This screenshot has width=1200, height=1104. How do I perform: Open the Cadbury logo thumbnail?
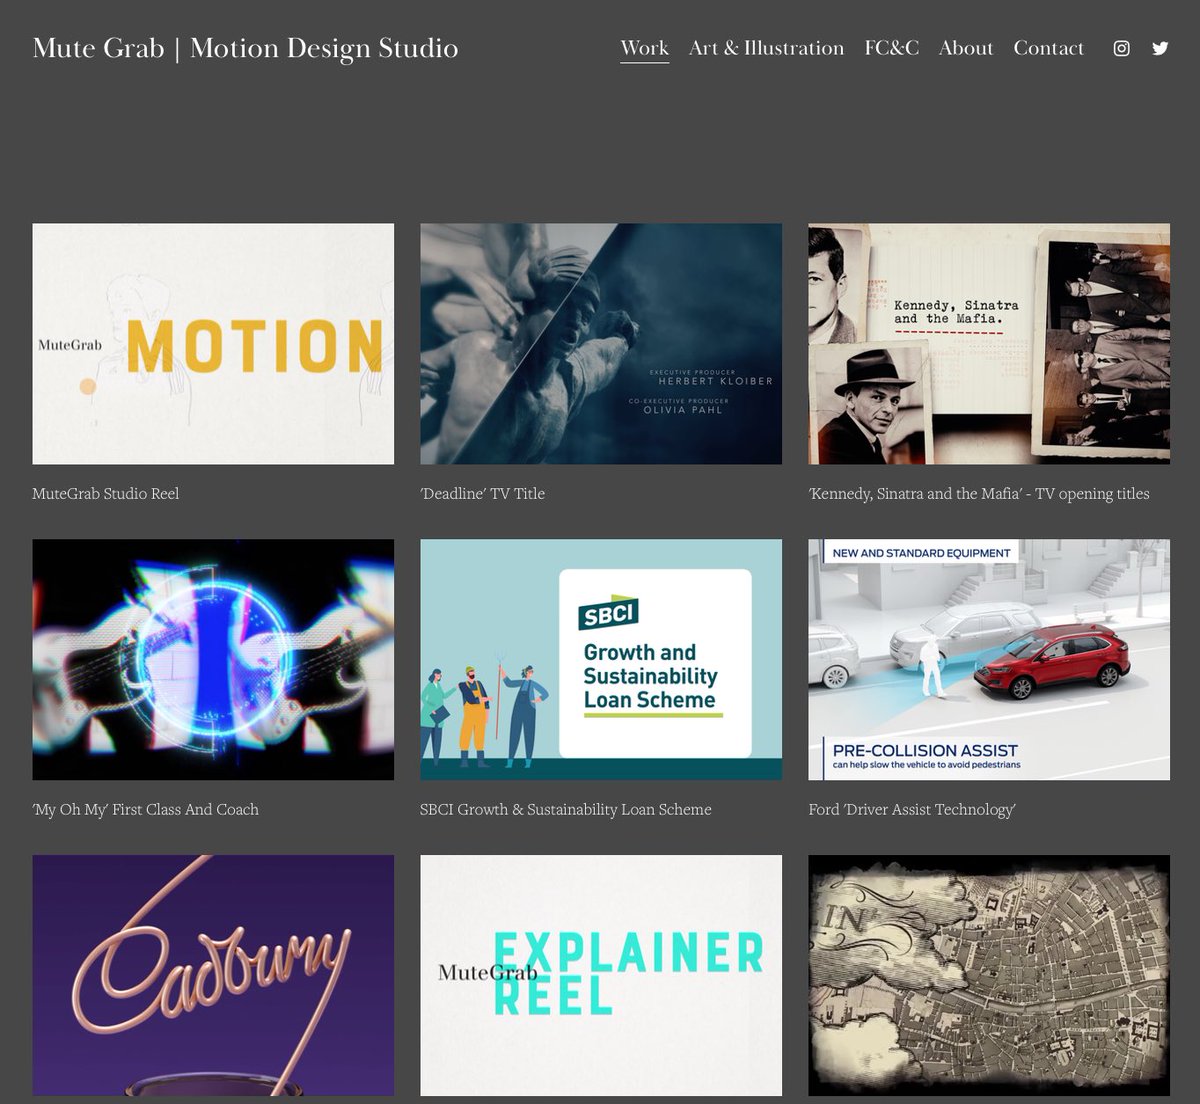(213, 975)
